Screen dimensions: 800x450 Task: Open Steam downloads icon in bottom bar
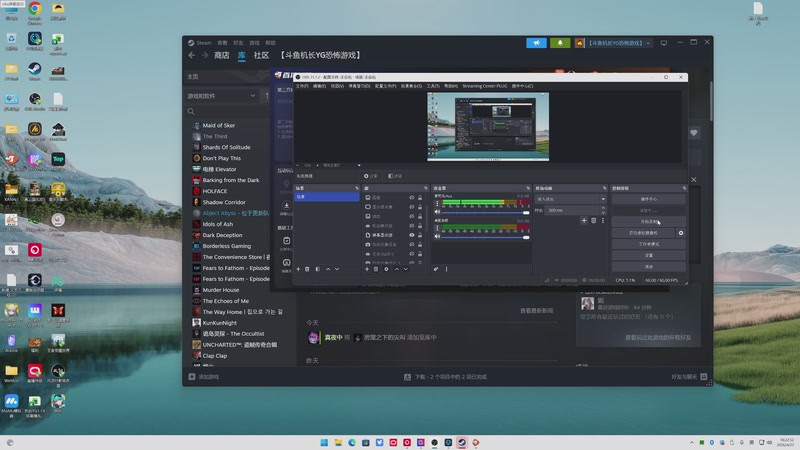[x=407, y=377]
